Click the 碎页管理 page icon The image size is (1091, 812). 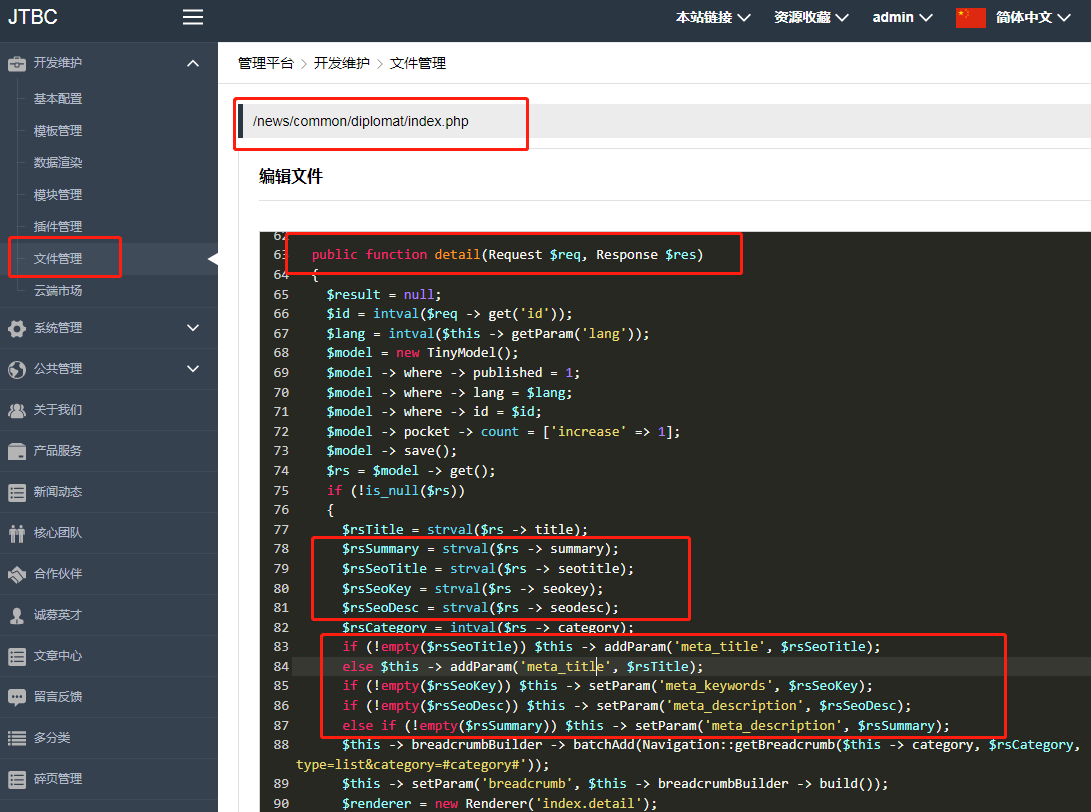click(x=17, y=779)
